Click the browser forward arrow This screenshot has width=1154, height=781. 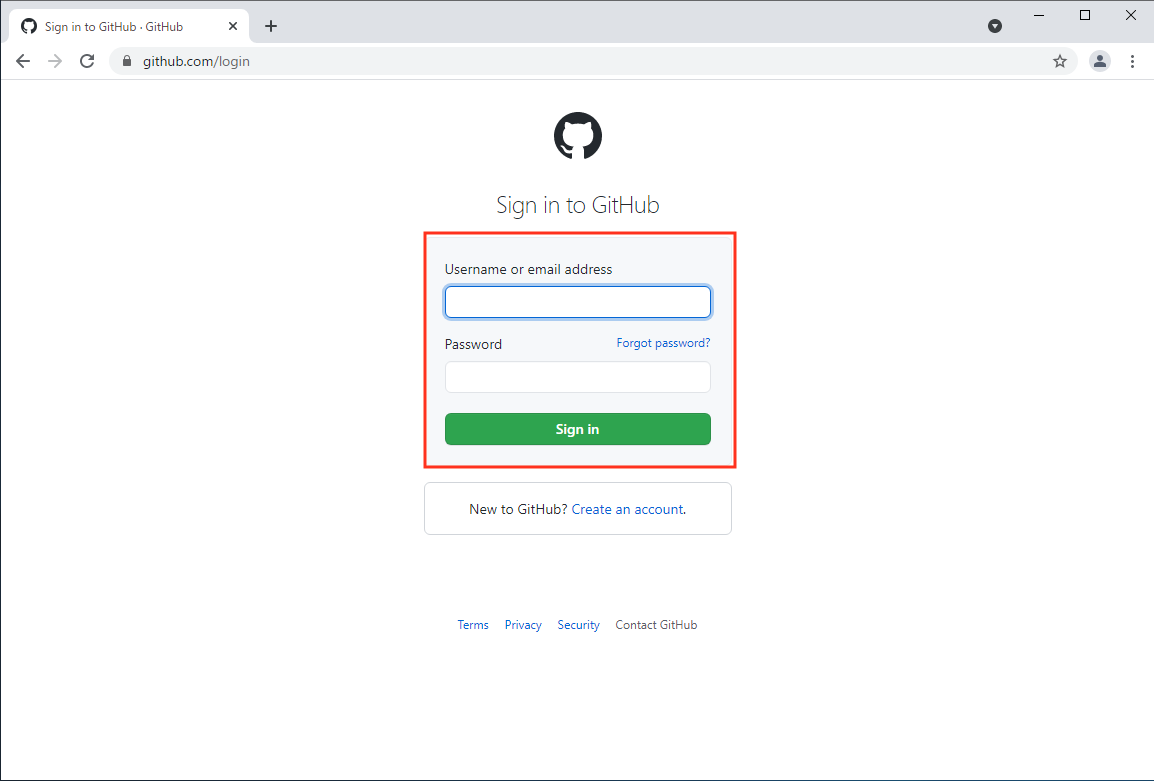tap(55, 61)
